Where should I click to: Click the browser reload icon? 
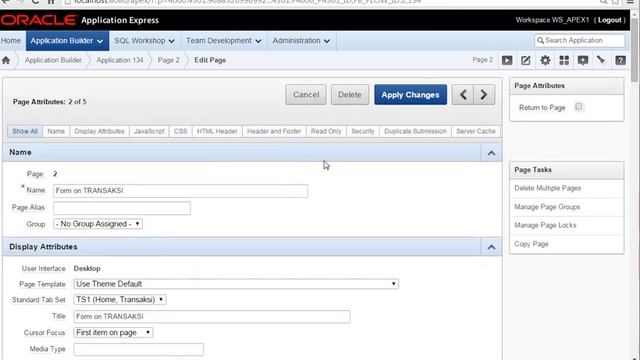pyautogui.click(x=36, y=2)
